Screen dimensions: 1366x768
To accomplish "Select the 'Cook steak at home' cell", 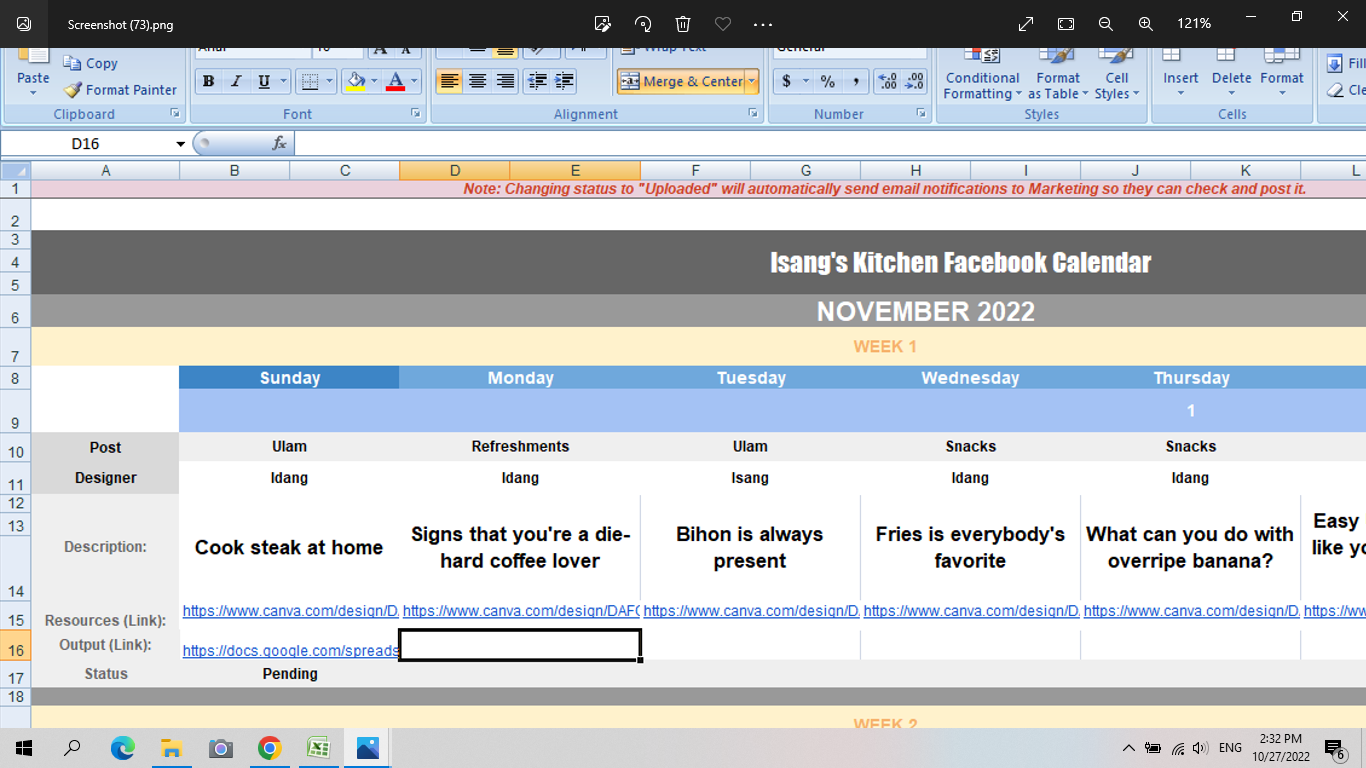I will click(289, 547).
